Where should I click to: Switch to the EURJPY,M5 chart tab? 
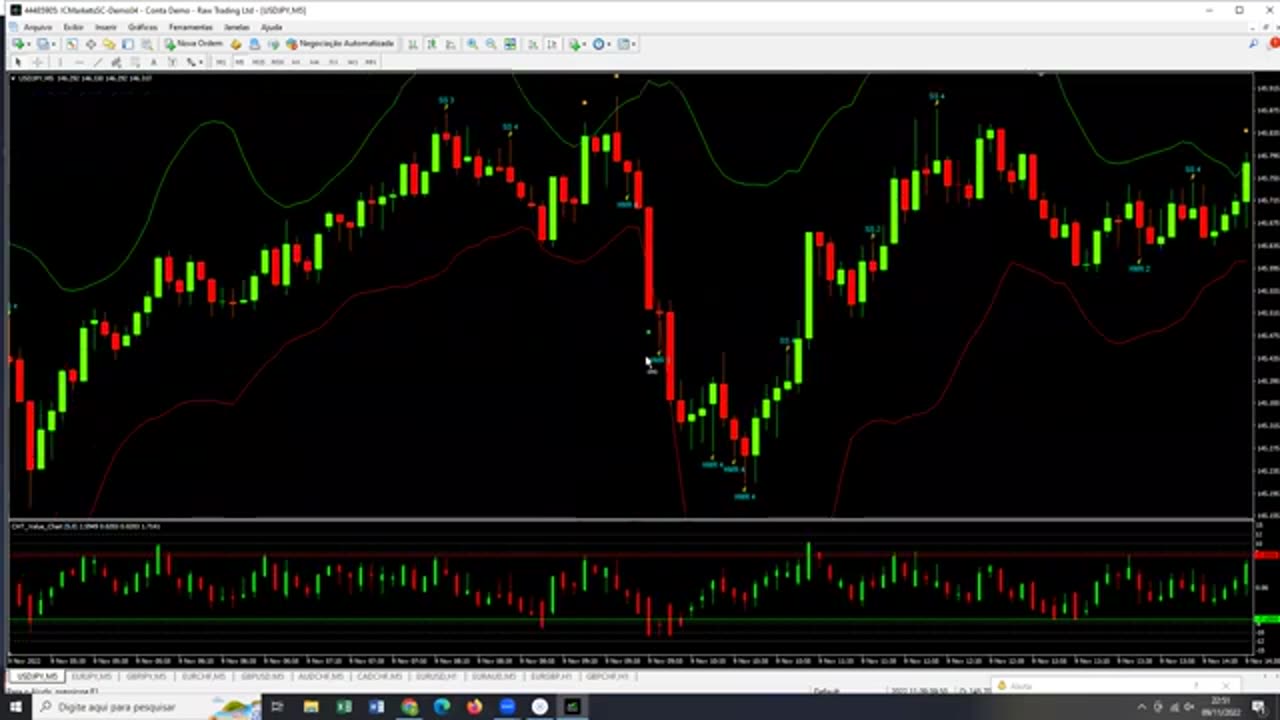91,677
